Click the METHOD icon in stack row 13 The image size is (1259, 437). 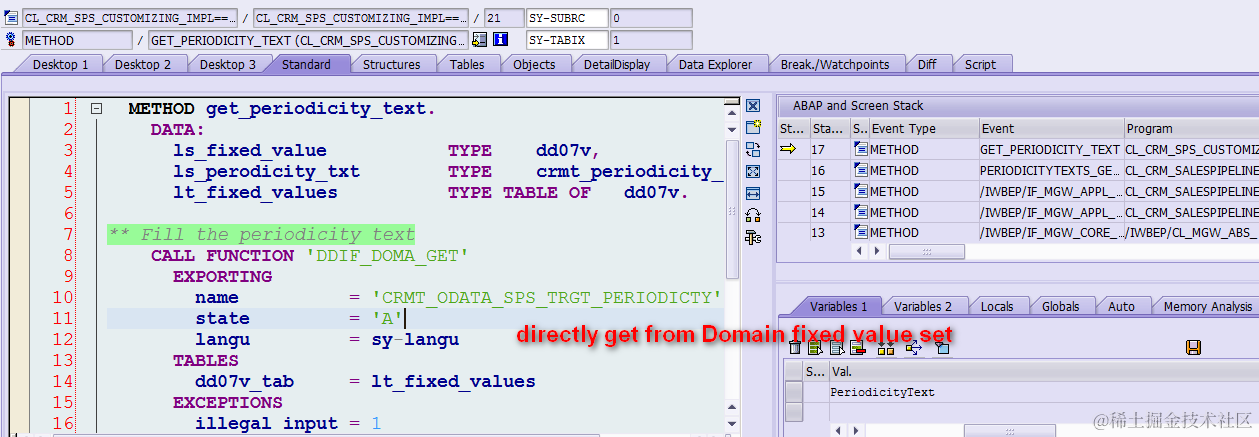tap(860, 232)
